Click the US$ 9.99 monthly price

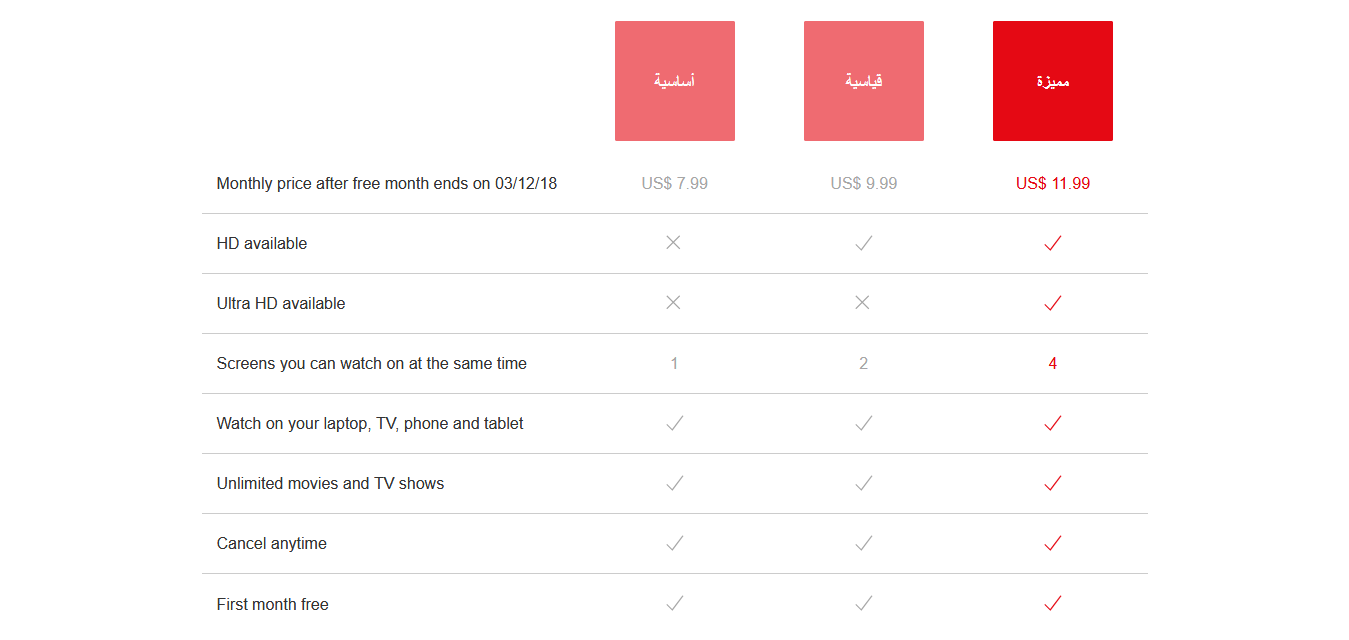863,184
